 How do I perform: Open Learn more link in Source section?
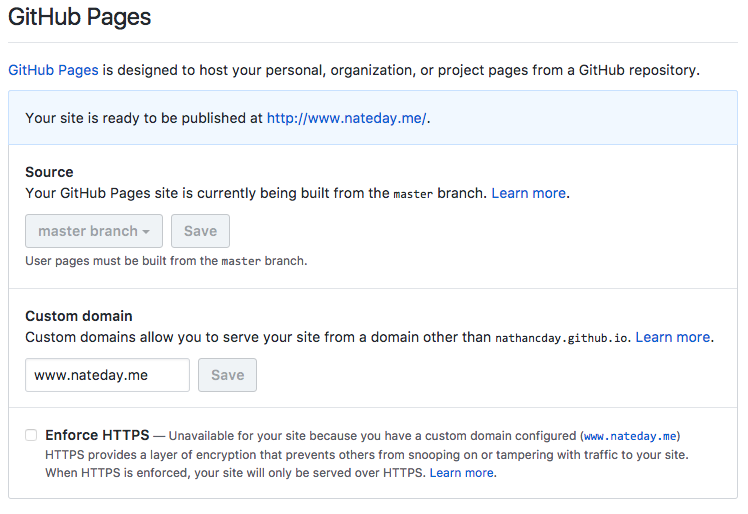click(528, 193)
